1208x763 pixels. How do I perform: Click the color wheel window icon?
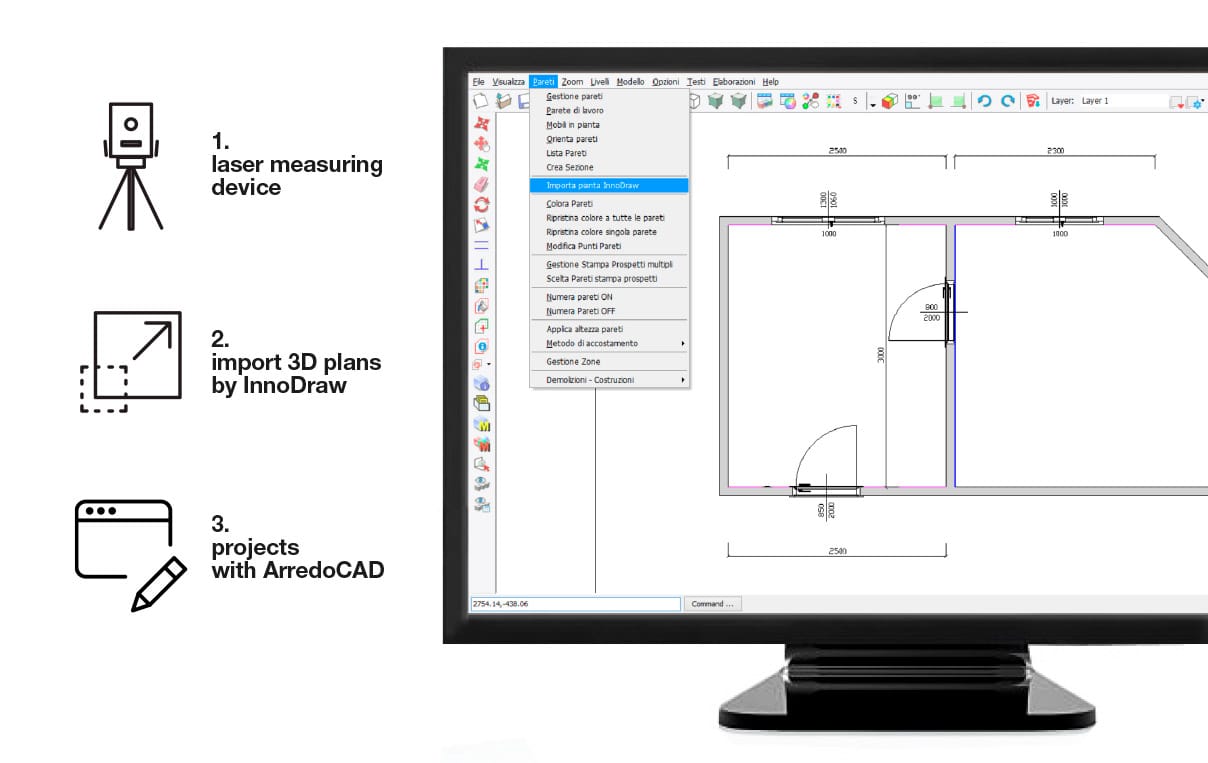click(x=788, y=101)
